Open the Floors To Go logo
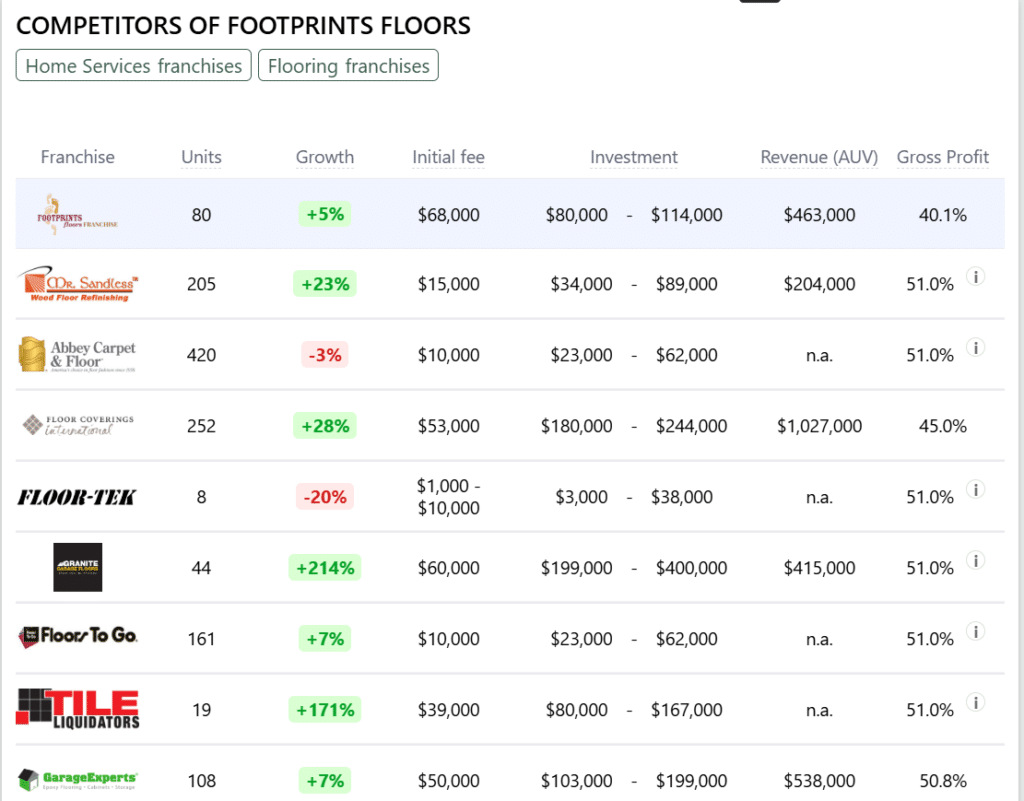Viewport: 1024px width, 801px height. [77, 636]
